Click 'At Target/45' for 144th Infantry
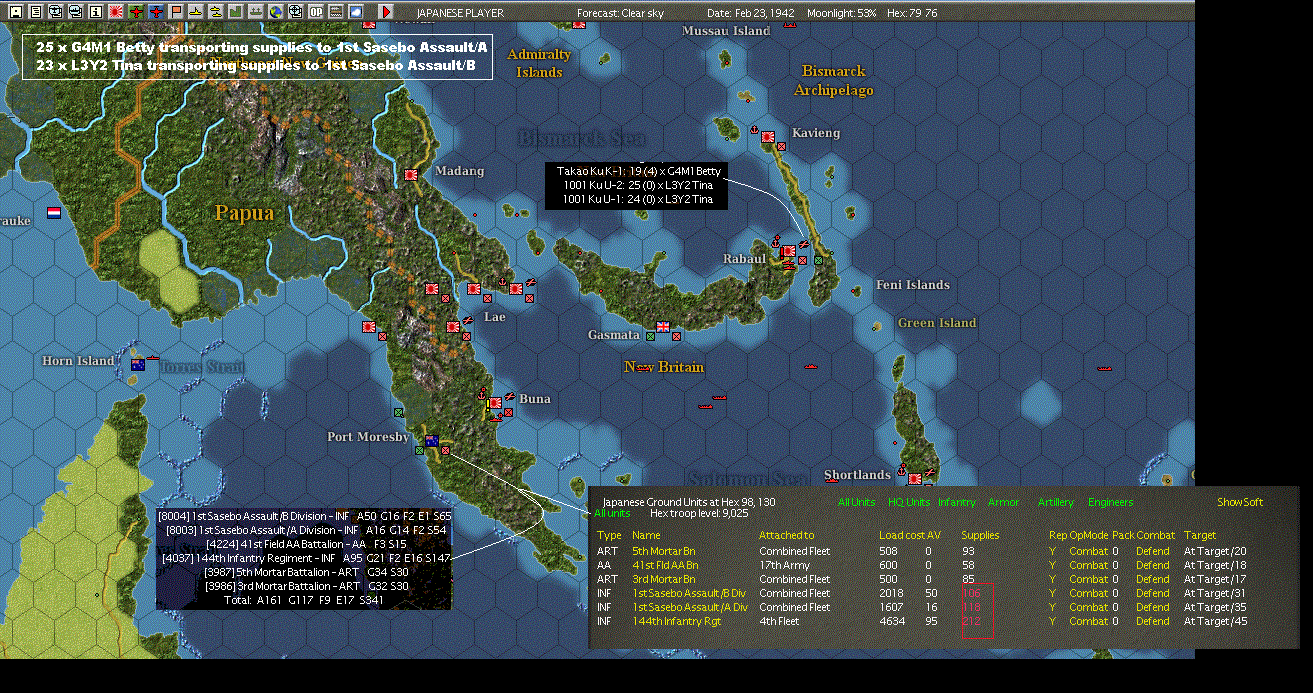 pyautogui.click(x=1215, y=621)
